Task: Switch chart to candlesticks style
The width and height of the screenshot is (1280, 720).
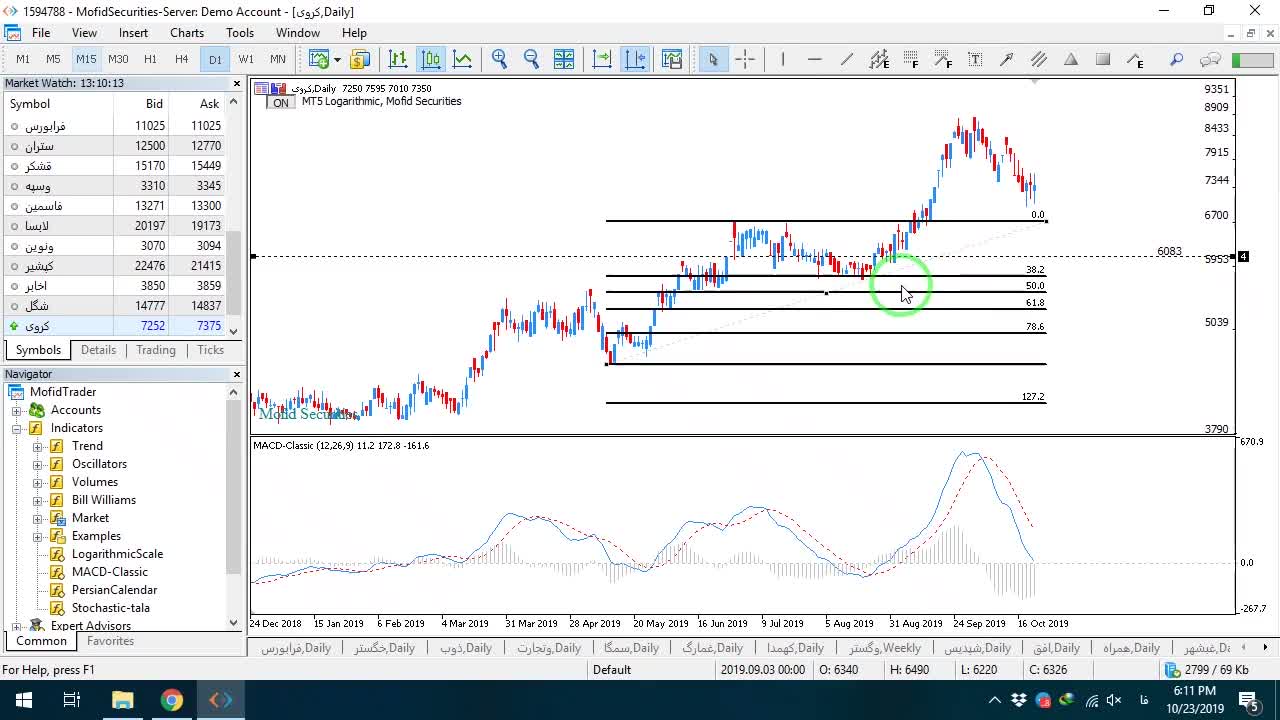Action: pos(431,59)
